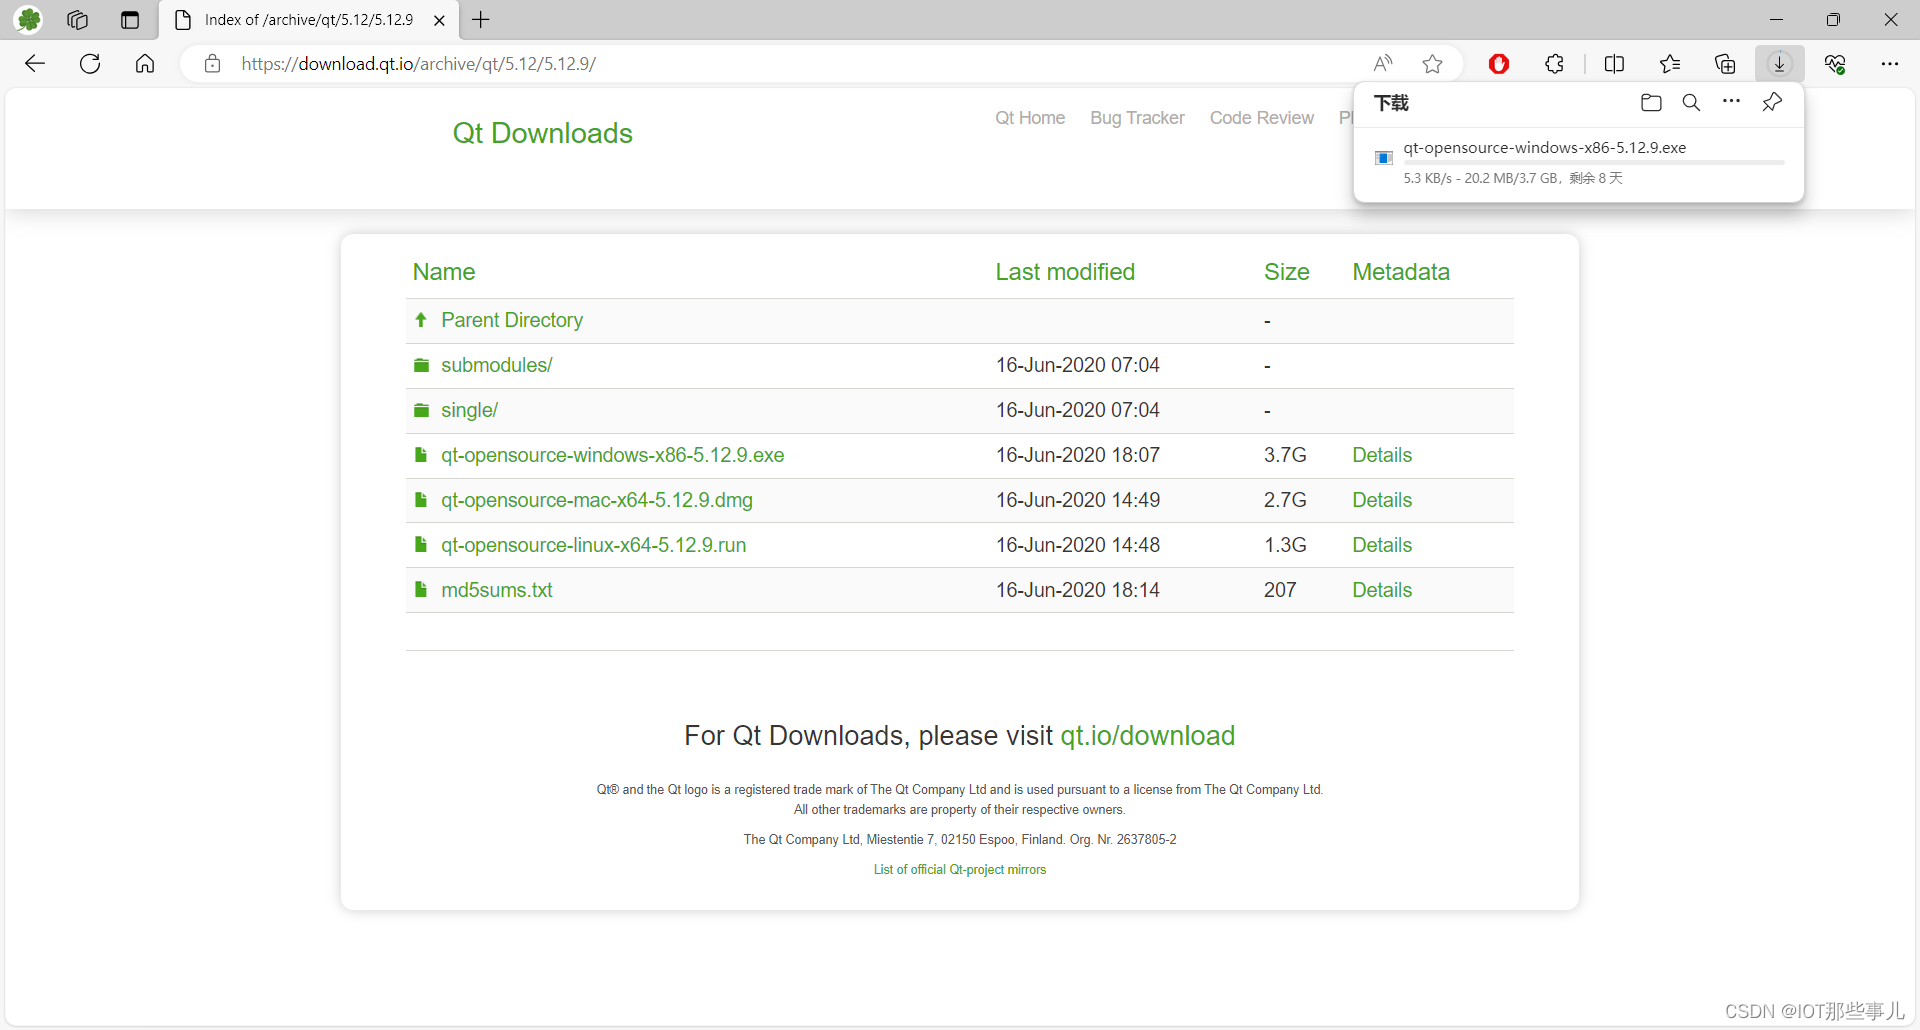Open read aloud icon in address bar
Image resolution: width=1920 pixels, height=1030 pixels.
1383,64
